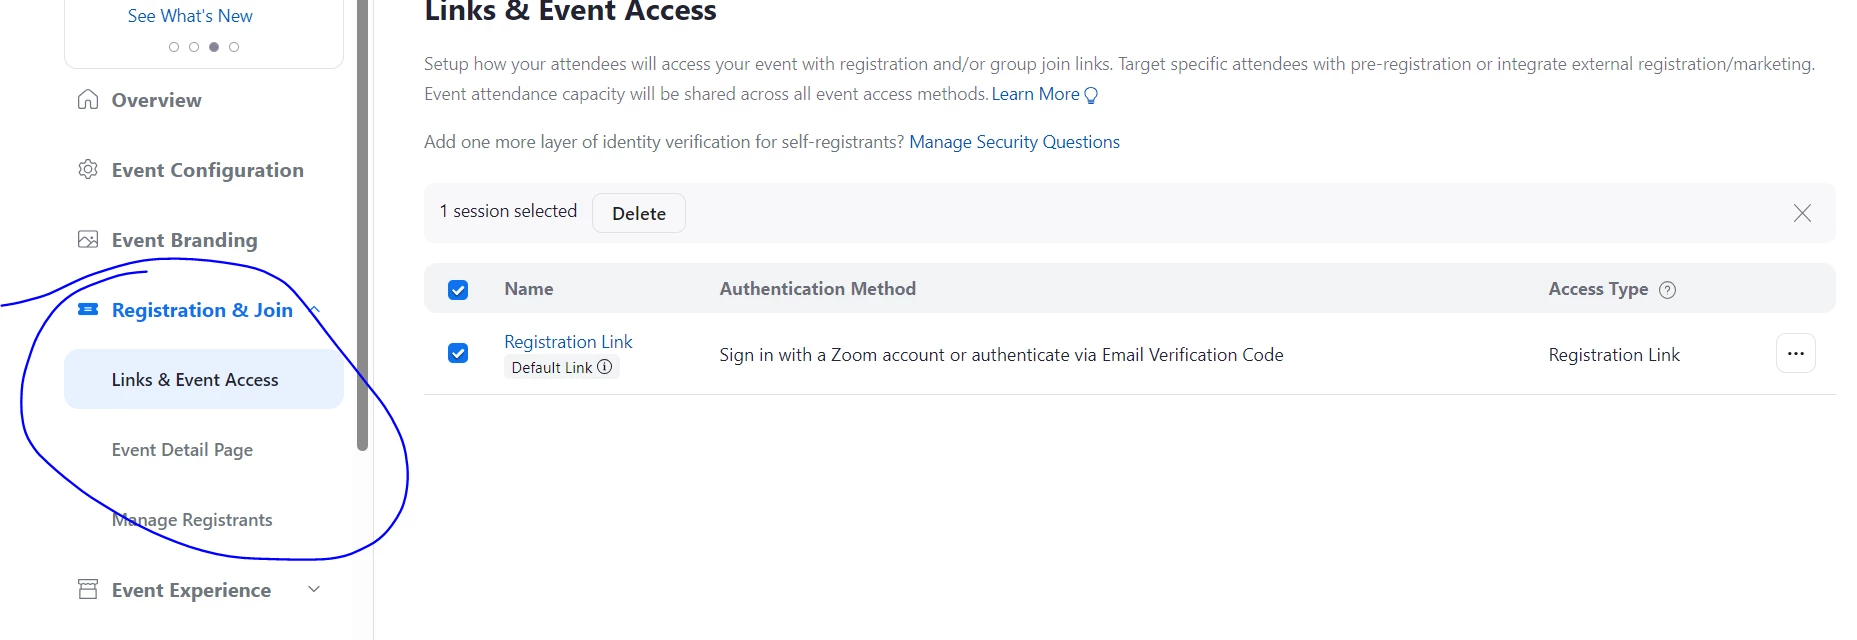Open the Manage Registrants menu item
This screenshot has width=1857, height=640.
click(192, 520)
